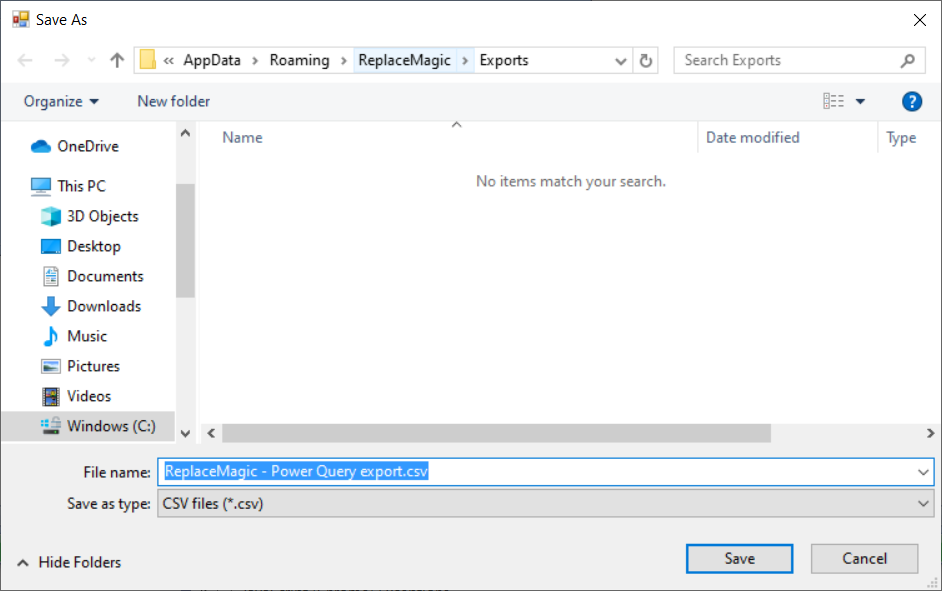Click the Search Exports input field
942x591 pixels.
click(785, 60)
